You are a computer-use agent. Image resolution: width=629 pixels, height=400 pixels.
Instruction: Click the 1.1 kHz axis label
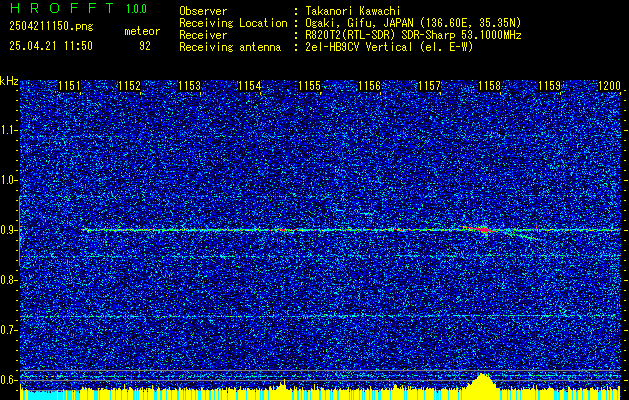click(8, 130)
